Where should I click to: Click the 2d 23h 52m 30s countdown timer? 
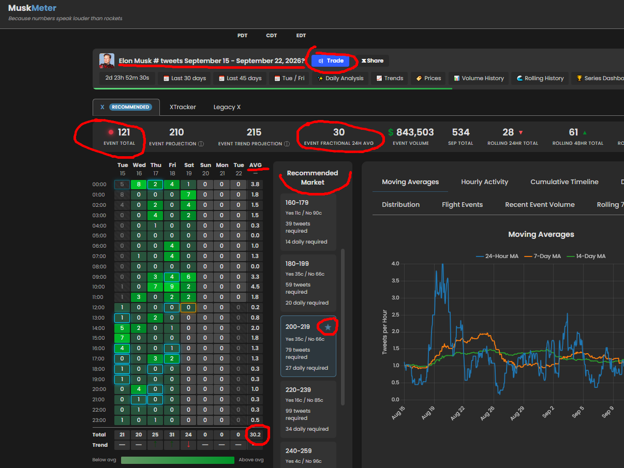pyautogui.click(x=127, y=78)
